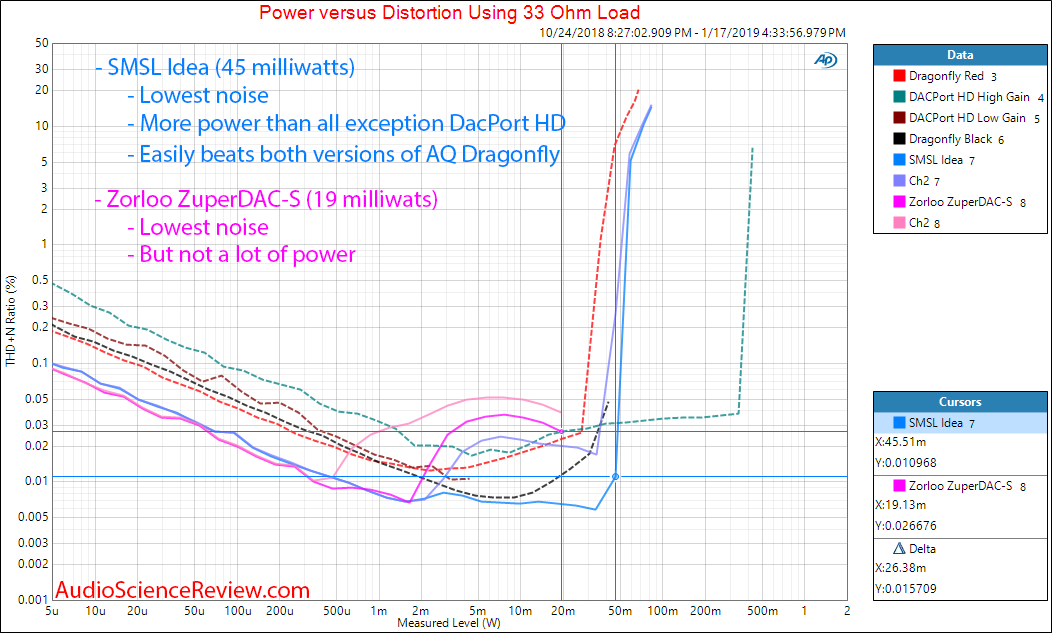
Task: Click the measurement timestamp below the title
Action: click(x=692, y=32)
